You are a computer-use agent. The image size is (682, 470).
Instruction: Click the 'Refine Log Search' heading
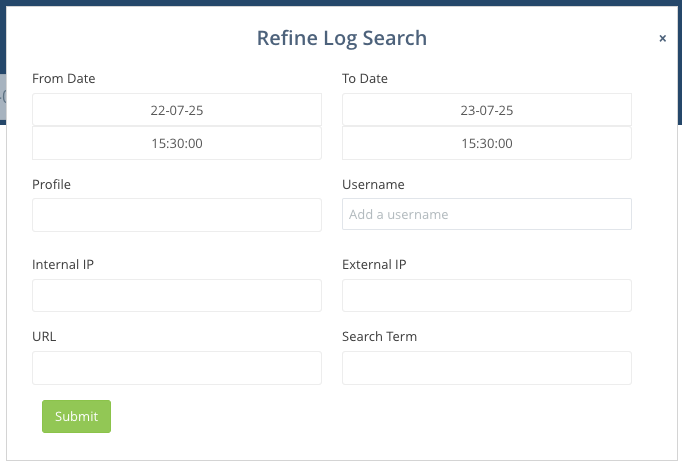342,39
